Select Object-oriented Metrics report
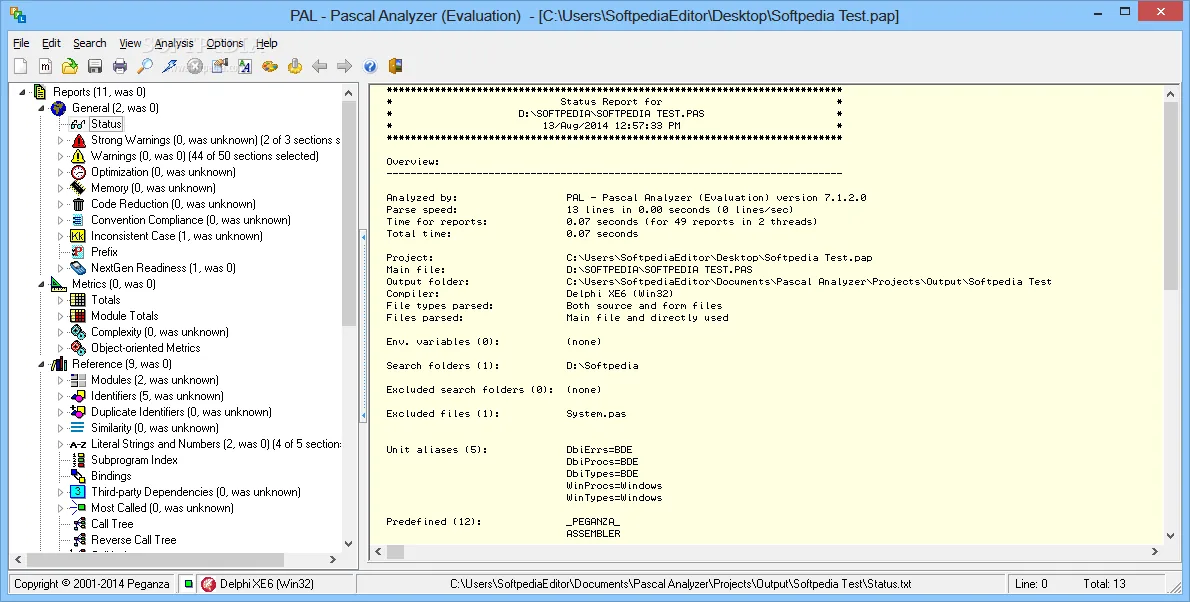Viewport: 1190px width, 602px height. coord(146,348)
